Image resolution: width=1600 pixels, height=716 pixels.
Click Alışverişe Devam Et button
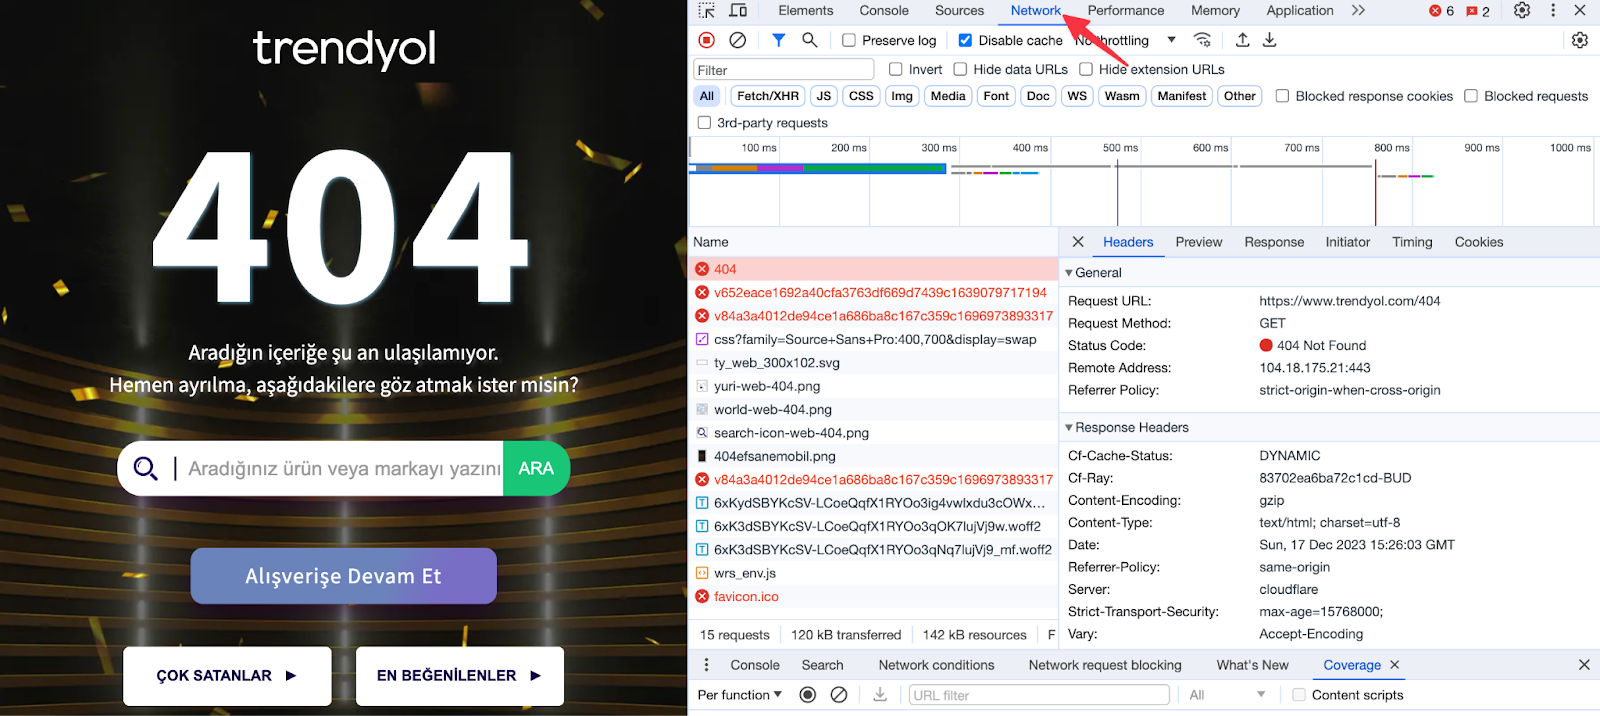(344, 576)
